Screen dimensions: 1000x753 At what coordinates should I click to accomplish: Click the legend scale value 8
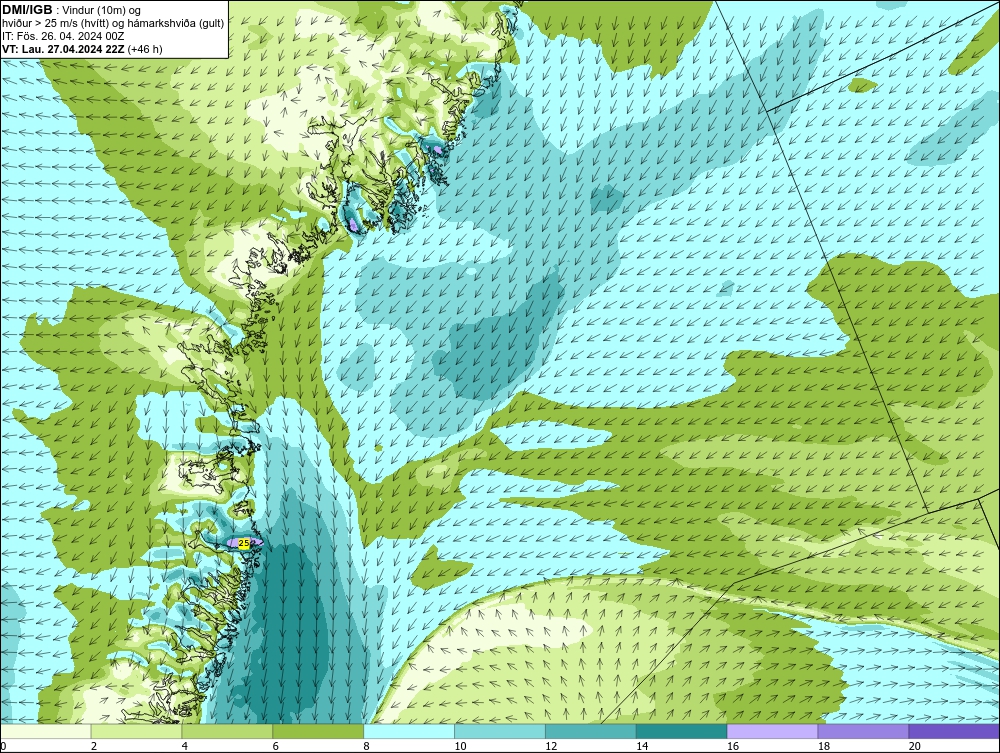366,746
